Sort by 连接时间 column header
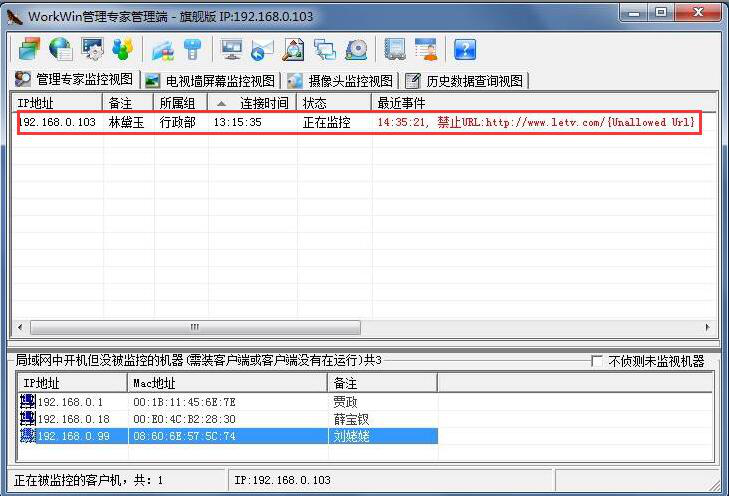The height and width of the screenshot is (496, 729). (x=252, y=103)
